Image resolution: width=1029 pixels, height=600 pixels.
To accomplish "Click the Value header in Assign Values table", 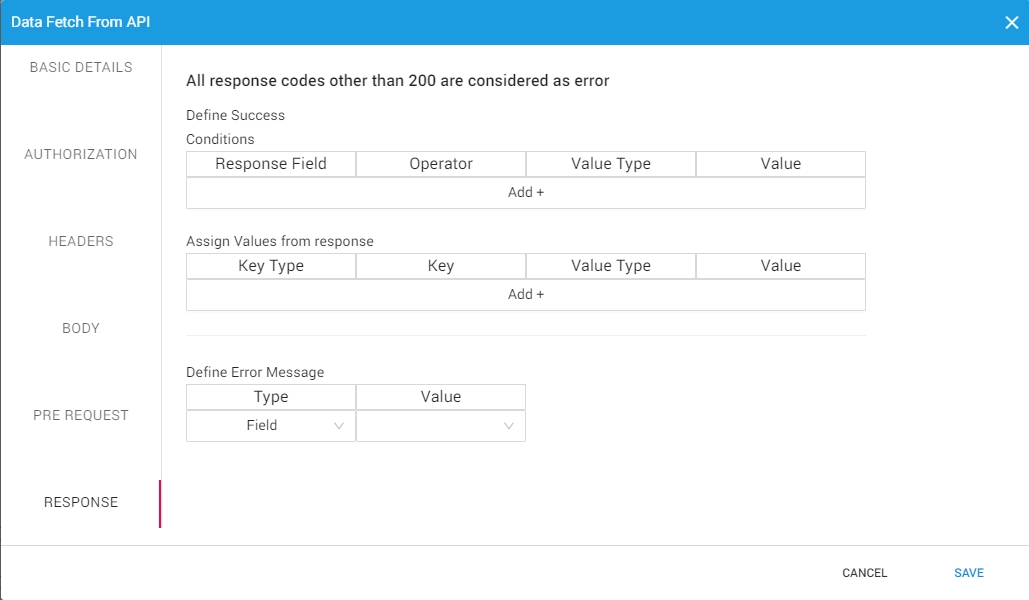I will (781, 266).
